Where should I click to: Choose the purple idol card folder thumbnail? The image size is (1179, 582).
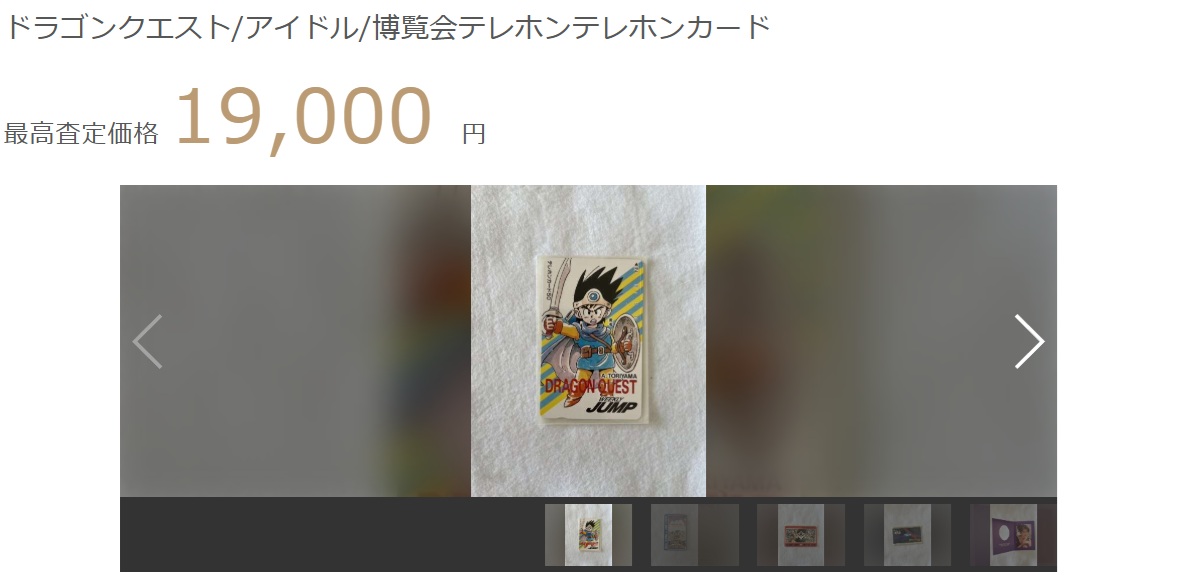[x=1014, y=535]
